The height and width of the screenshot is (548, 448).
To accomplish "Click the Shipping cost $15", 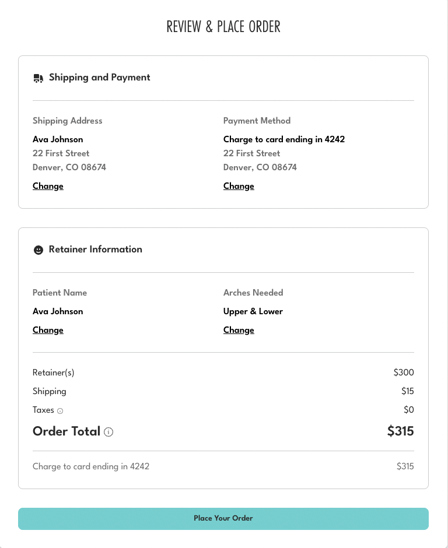I will [x=407, y=391].
